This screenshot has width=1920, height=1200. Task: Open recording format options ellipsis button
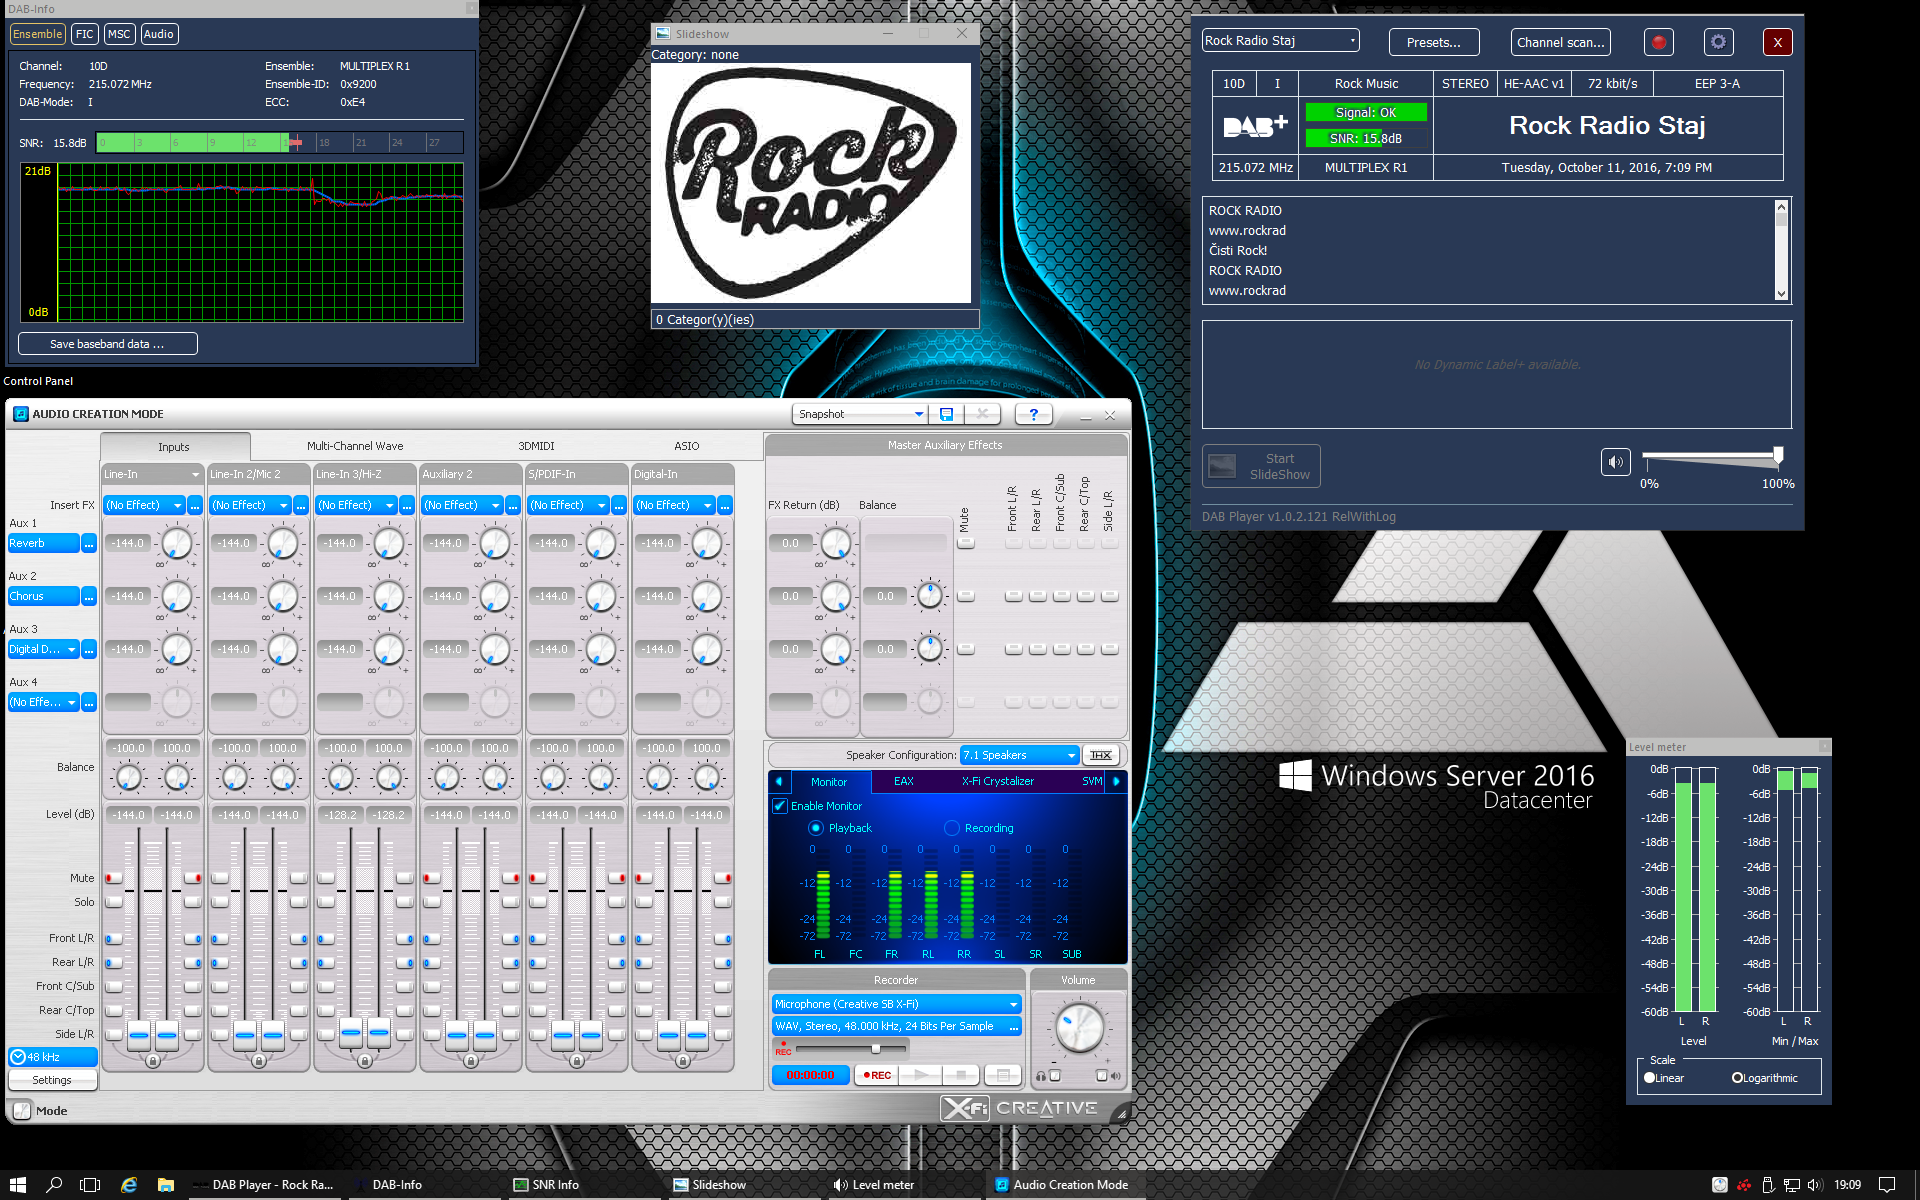(x=1014, y=1026)
